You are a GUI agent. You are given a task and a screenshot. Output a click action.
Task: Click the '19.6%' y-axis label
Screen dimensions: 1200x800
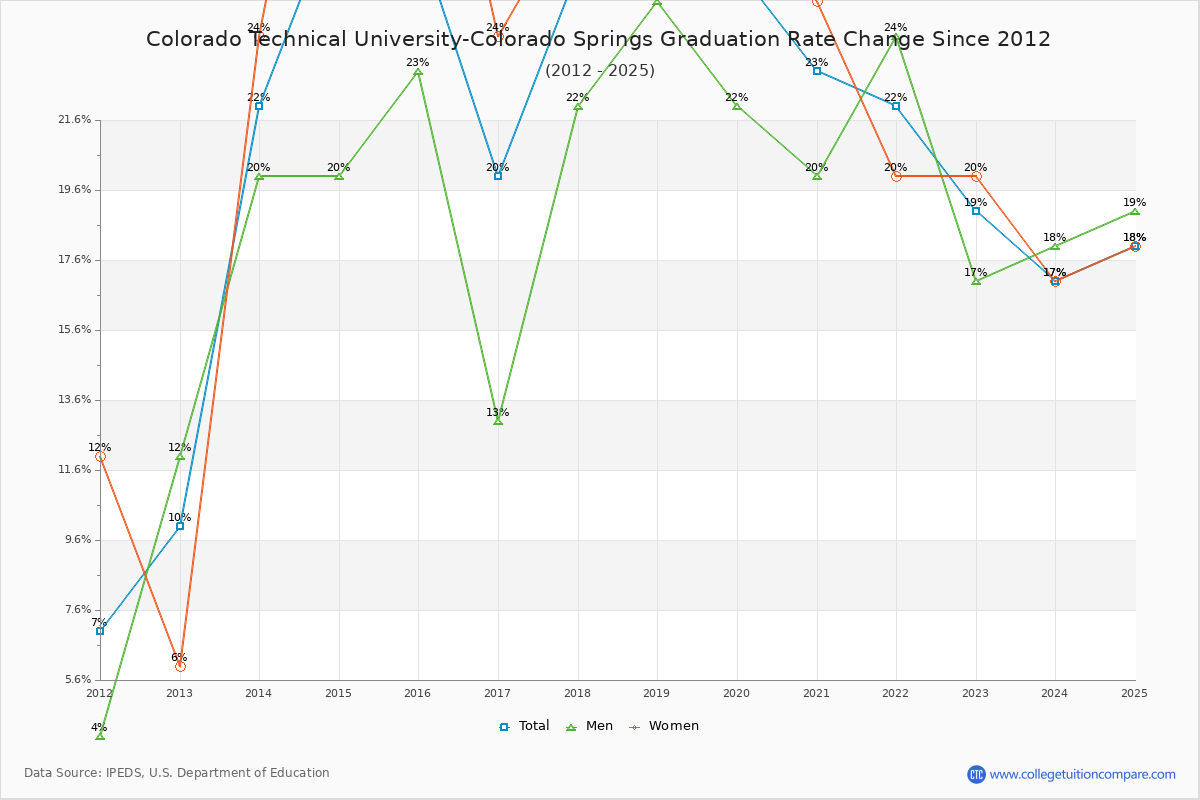pyautogui.click(x=75, y=190)
